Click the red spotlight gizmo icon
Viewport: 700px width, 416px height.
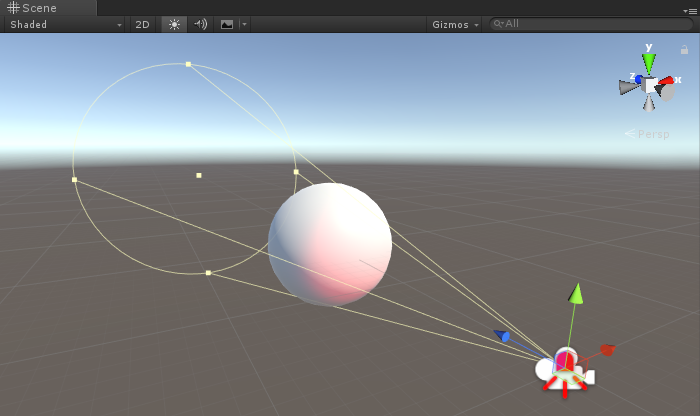(x=565, y=375)
